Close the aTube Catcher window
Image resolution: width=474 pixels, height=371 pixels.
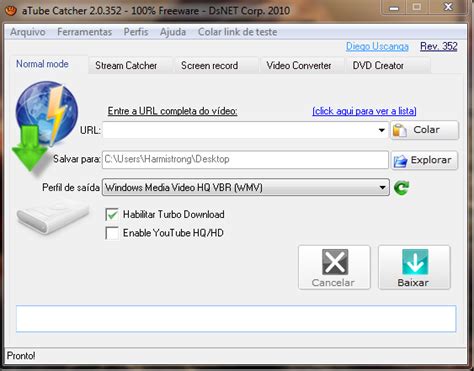coord(448,7)
